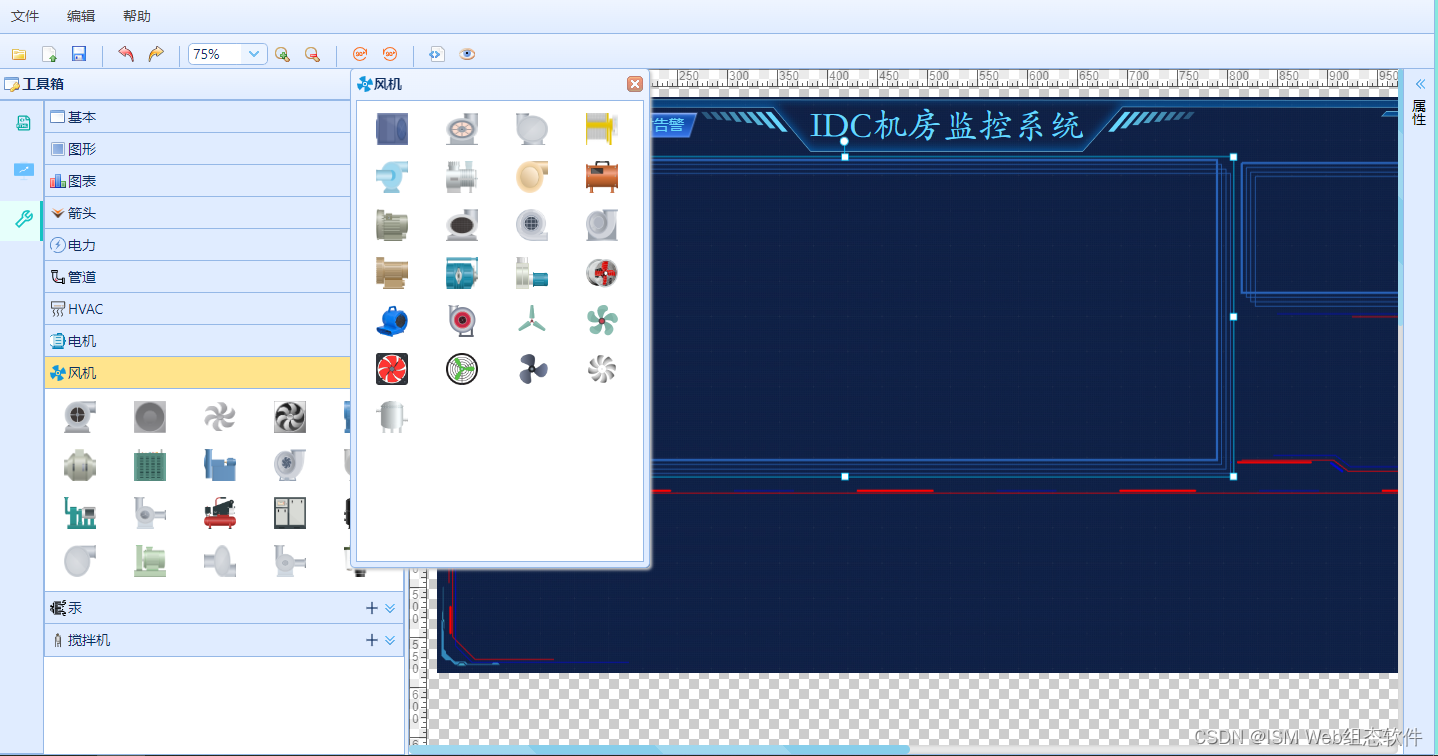This screenshot has width=1438, height=756.
Task: Redo with the orange arrow icon
Action: [x=156, y=54]
